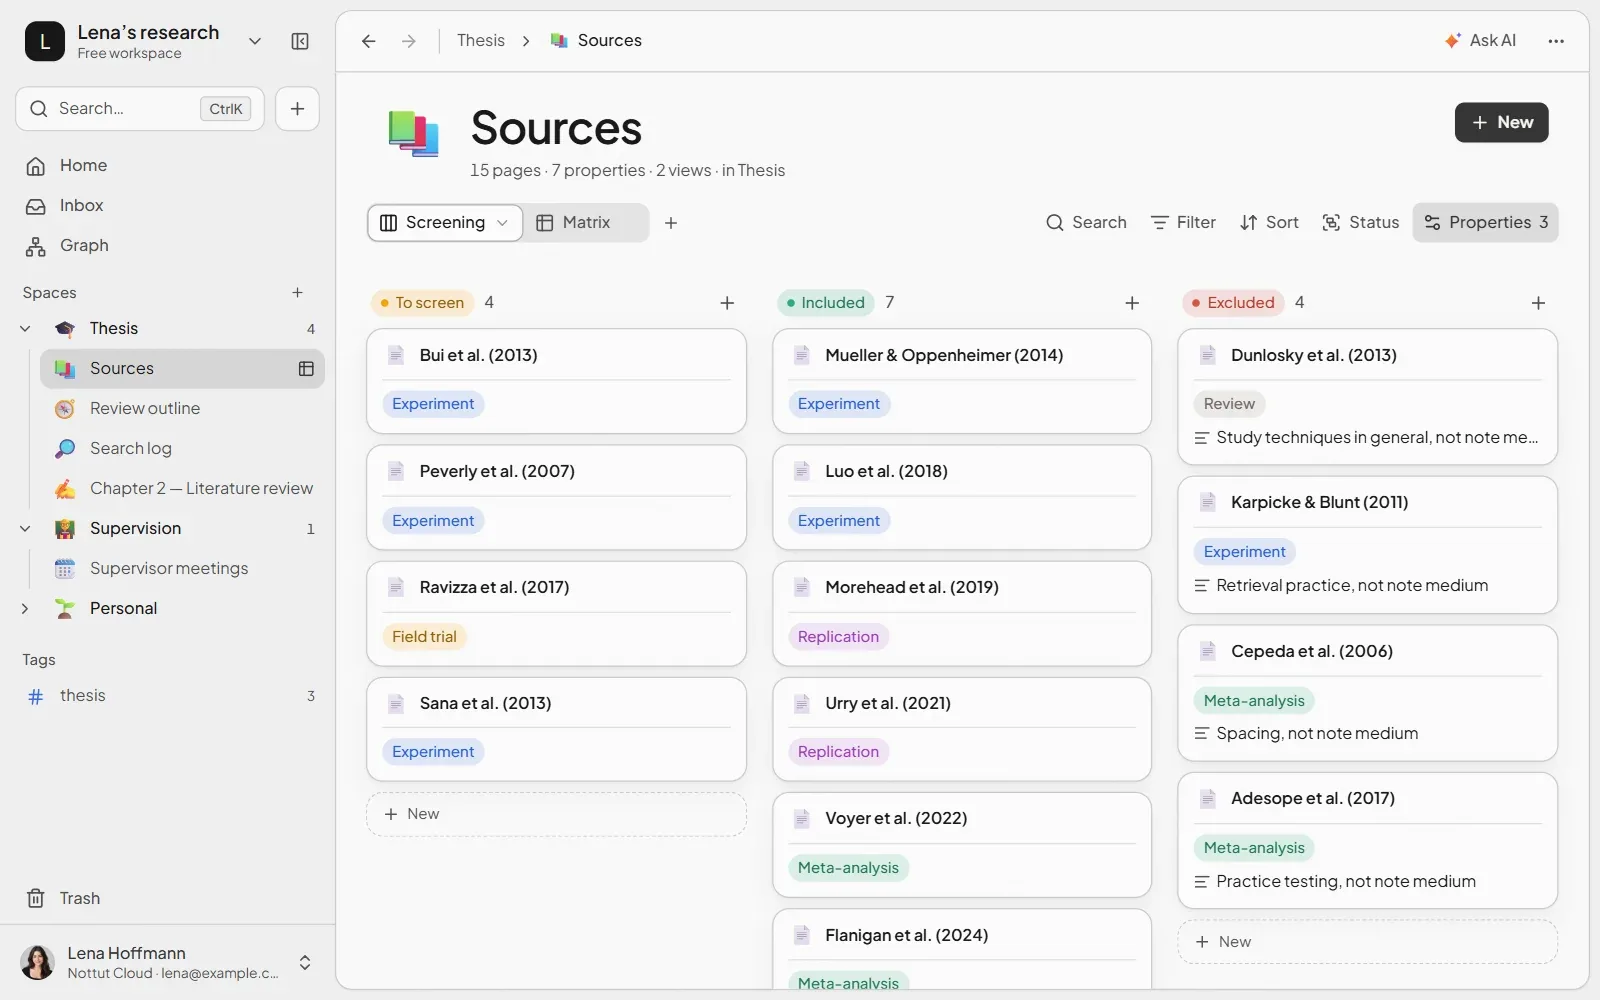Open the Ravizza et al. (2017) card

click(x=556, y=614)
